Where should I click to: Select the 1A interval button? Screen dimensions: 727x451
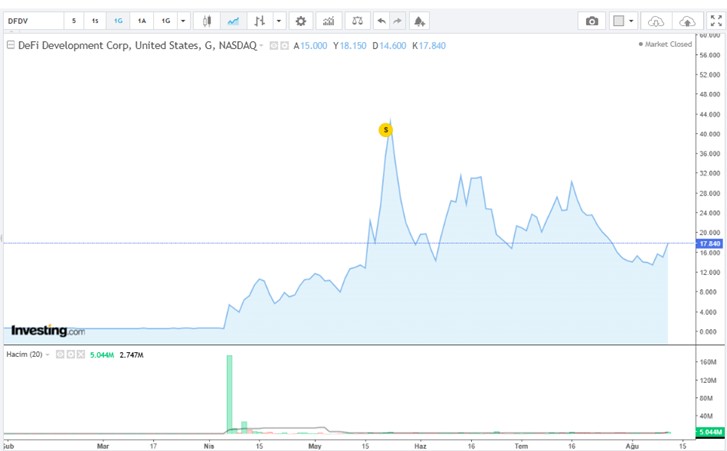(x=142, y=21)
